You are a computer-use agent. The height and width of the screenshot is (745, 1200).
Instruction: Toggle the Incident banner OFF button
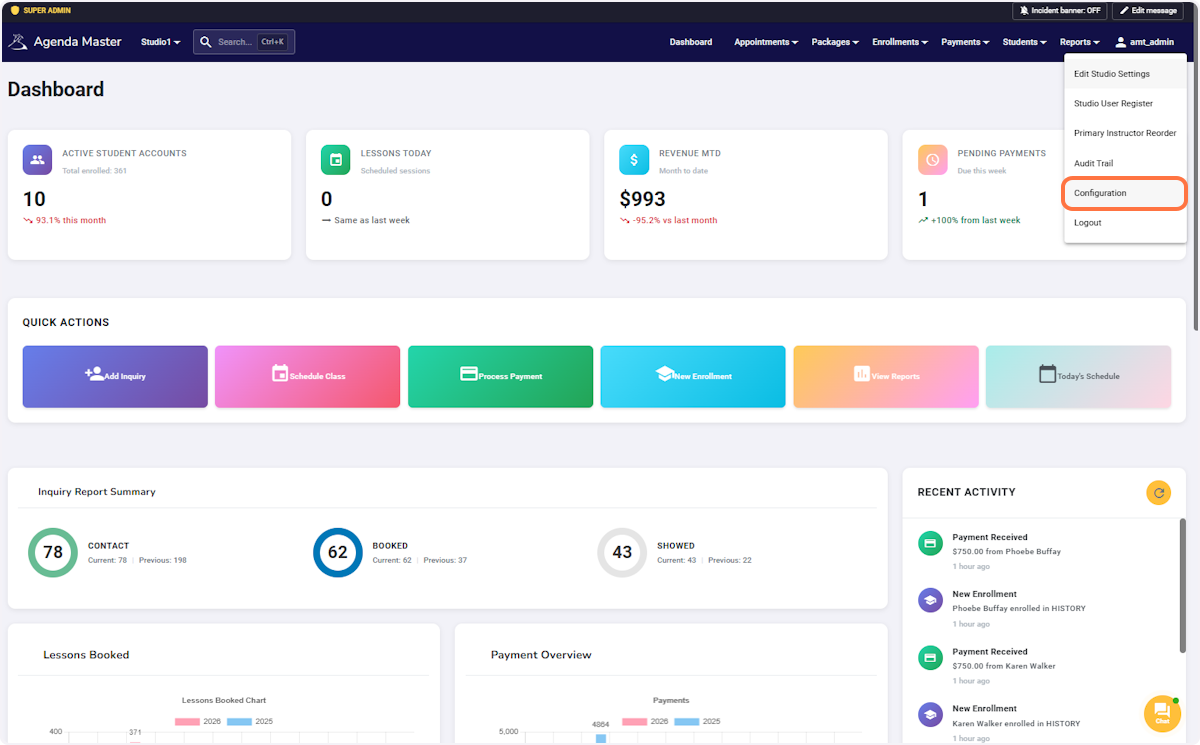(1059, 10)
